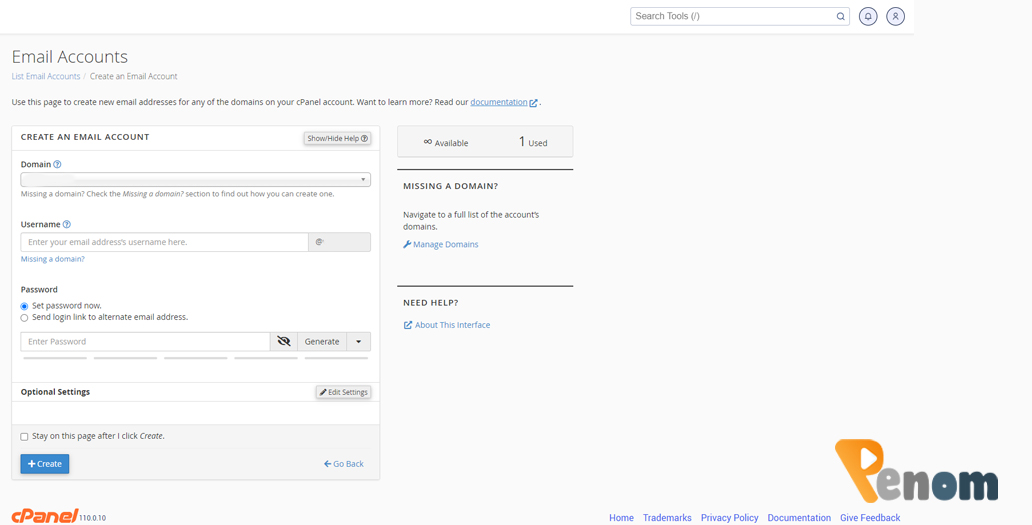Viewport: 1032px width, 525px height.
Task: Click the search magnifier icon
Action: pyautogui.click(x=840, y=16)
